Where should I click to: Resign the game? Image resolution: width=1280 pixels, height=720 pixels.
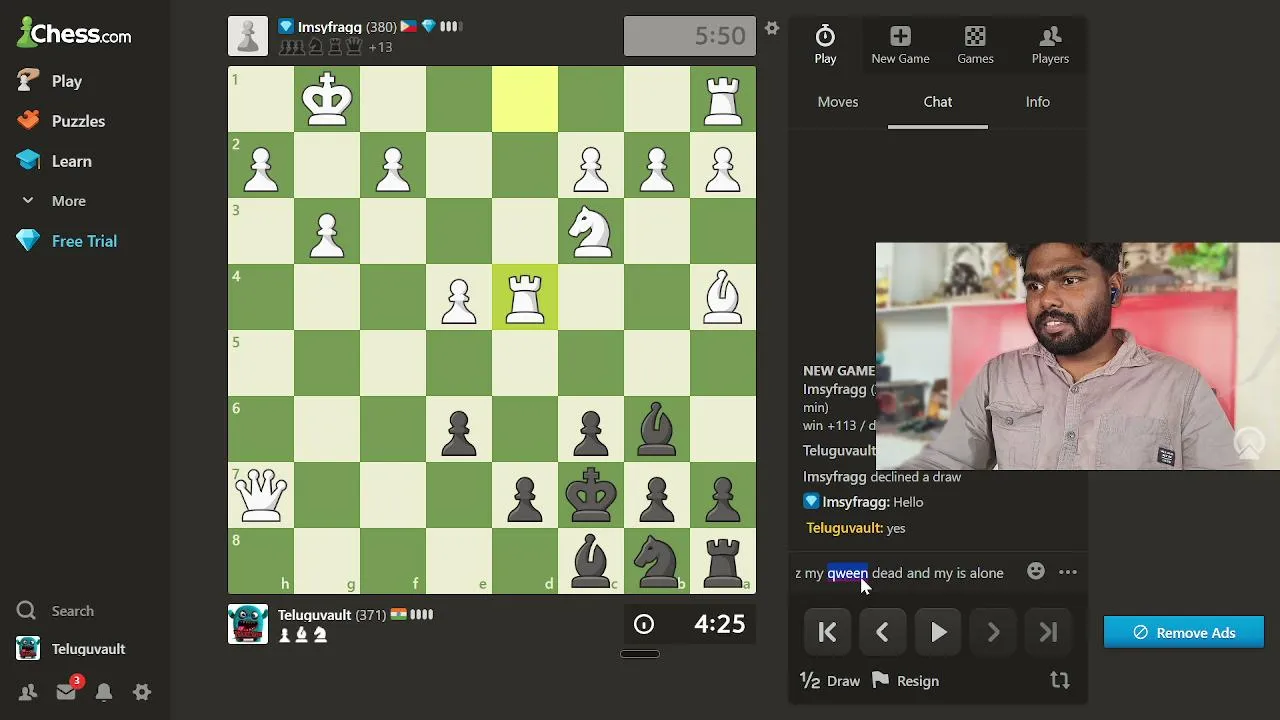click(905, 681)
